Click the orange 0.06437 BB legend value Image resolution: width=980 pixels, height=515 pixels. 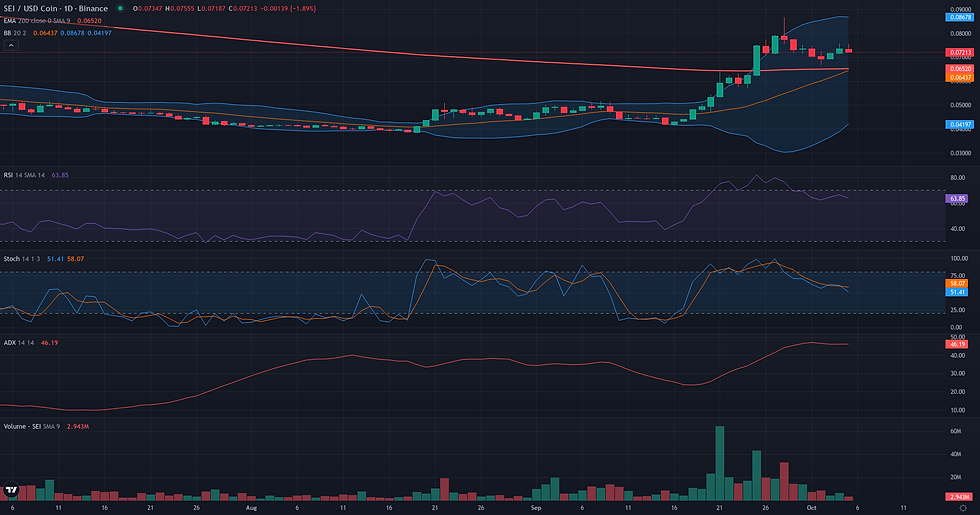click(45, 32)
